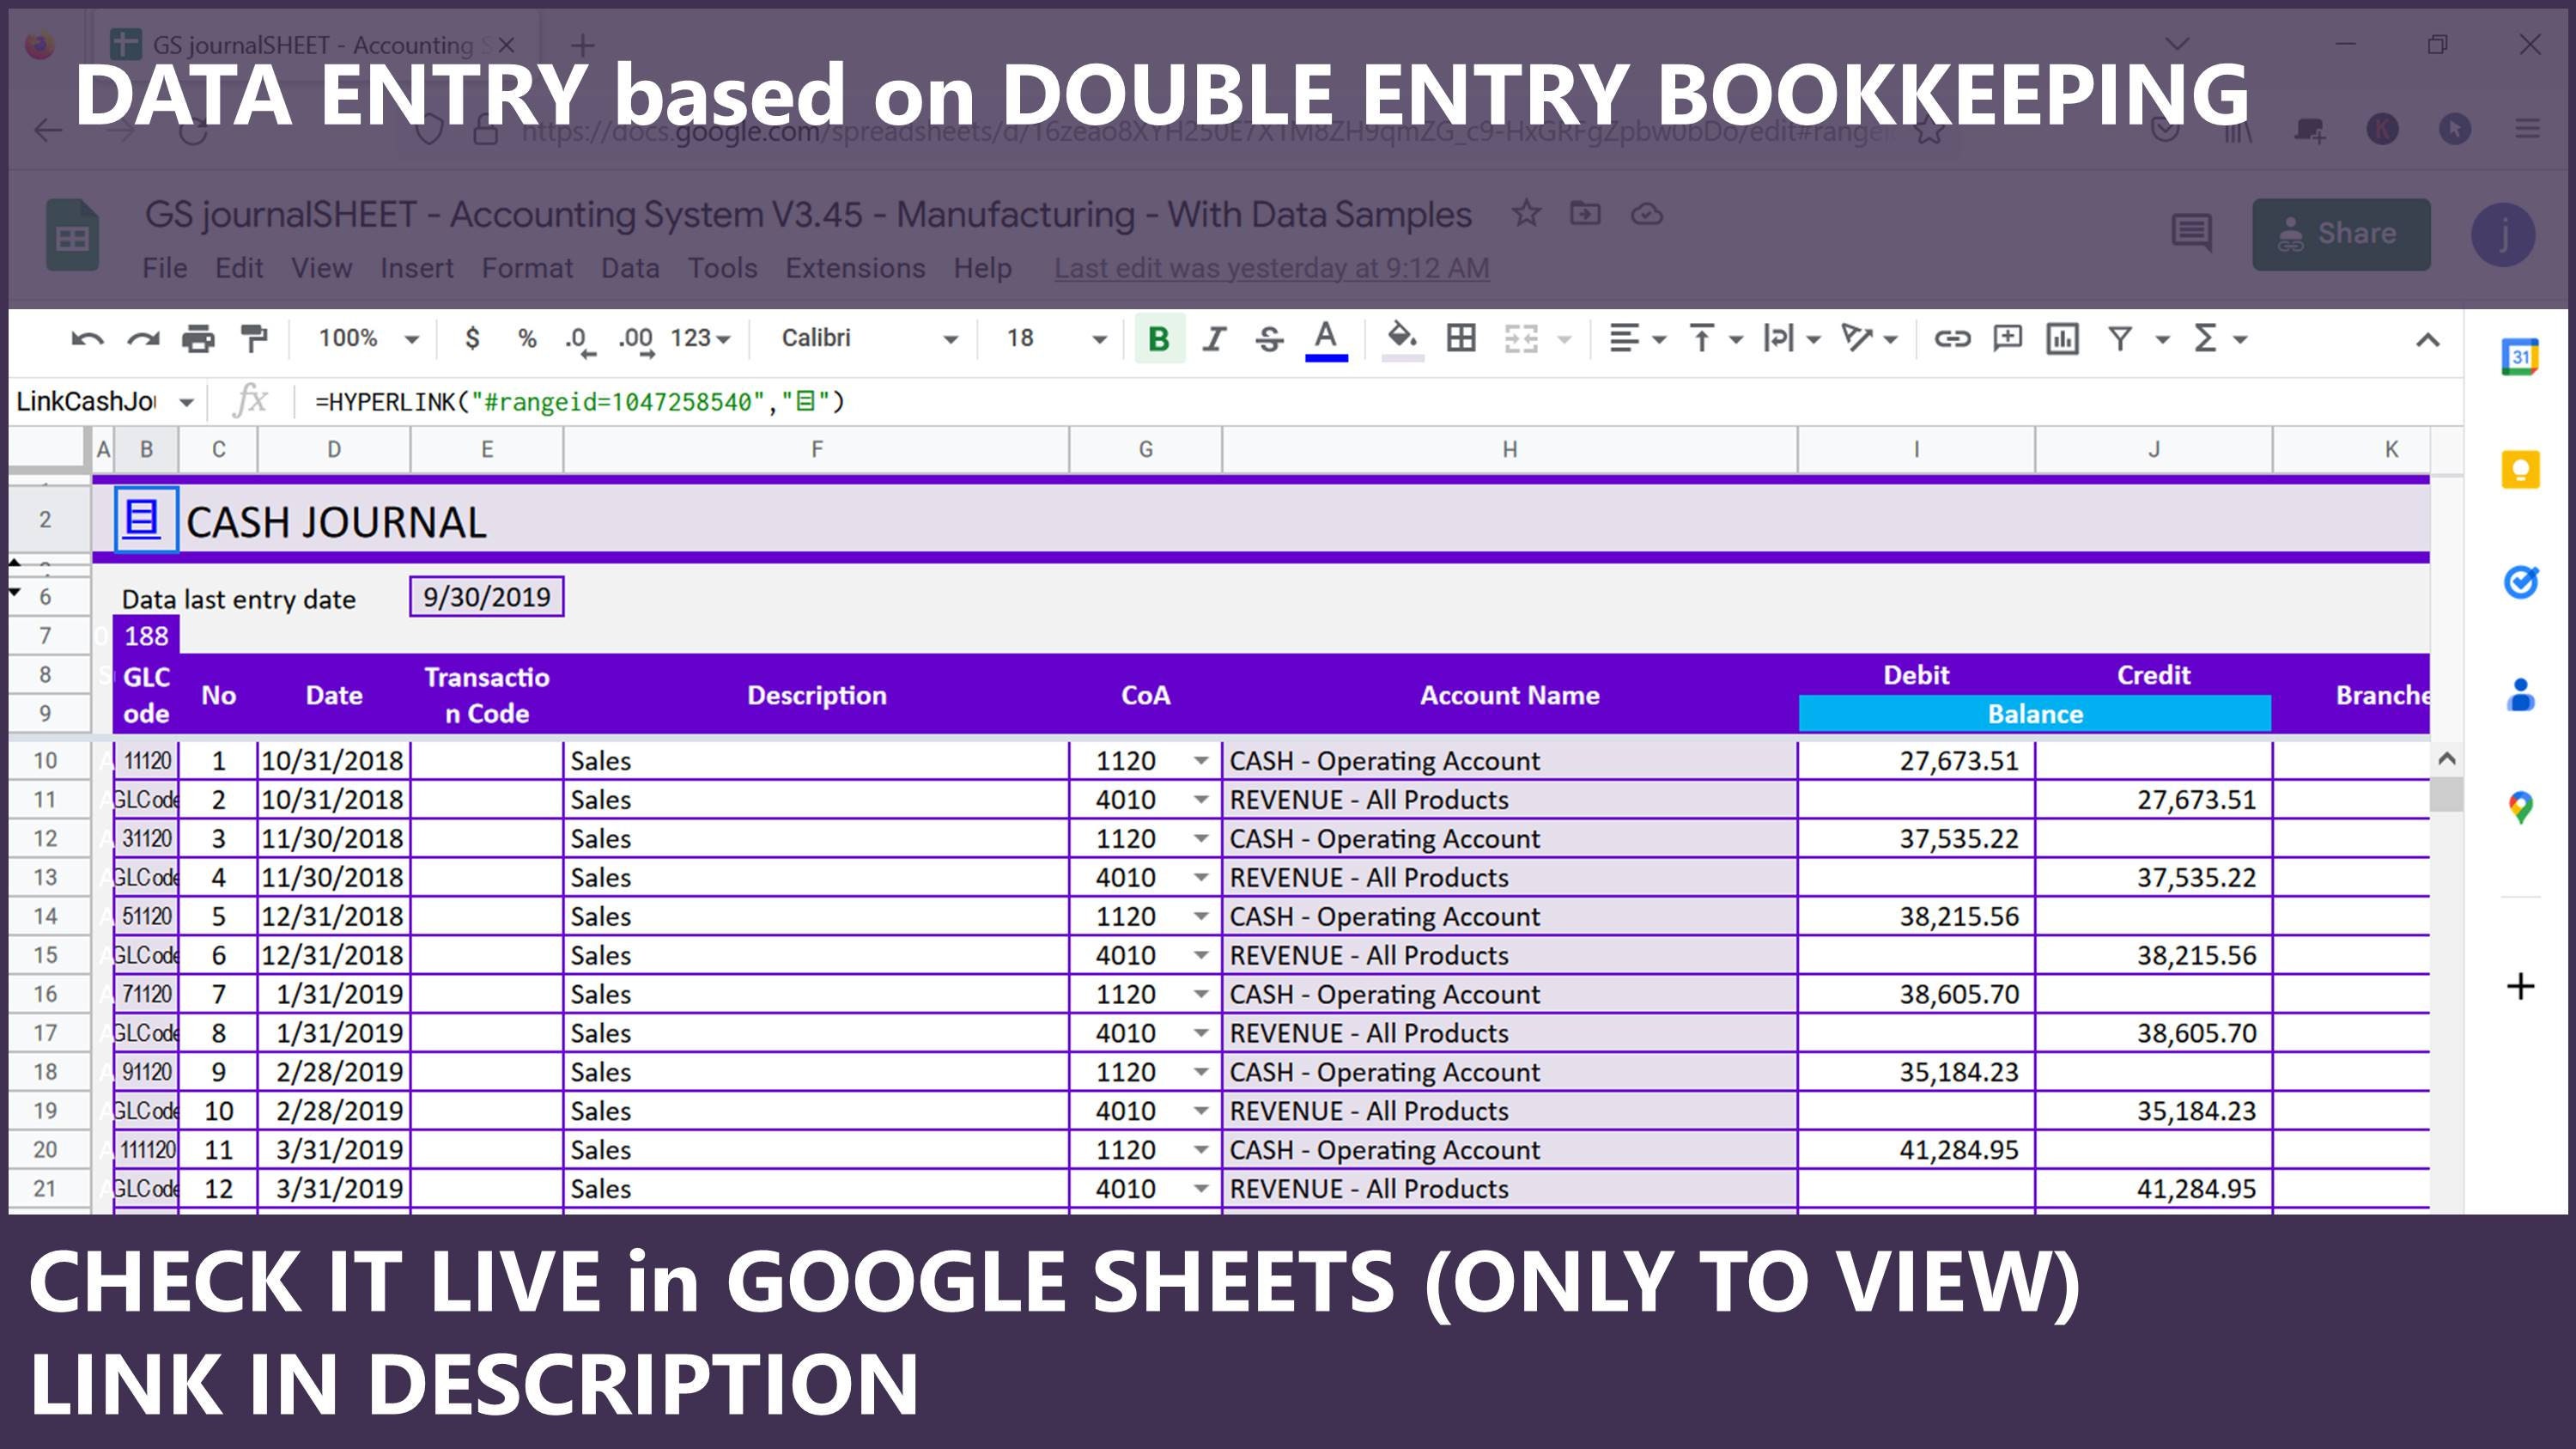
Task: Toggle strikethrough formatting
Action: pyautogui.click(x=1268, y=339)
